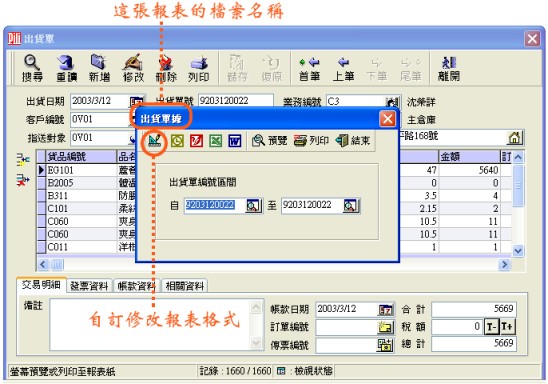
Task: Click the 出貨日期 field 2003/3/12
Action: tap(100, 101)
